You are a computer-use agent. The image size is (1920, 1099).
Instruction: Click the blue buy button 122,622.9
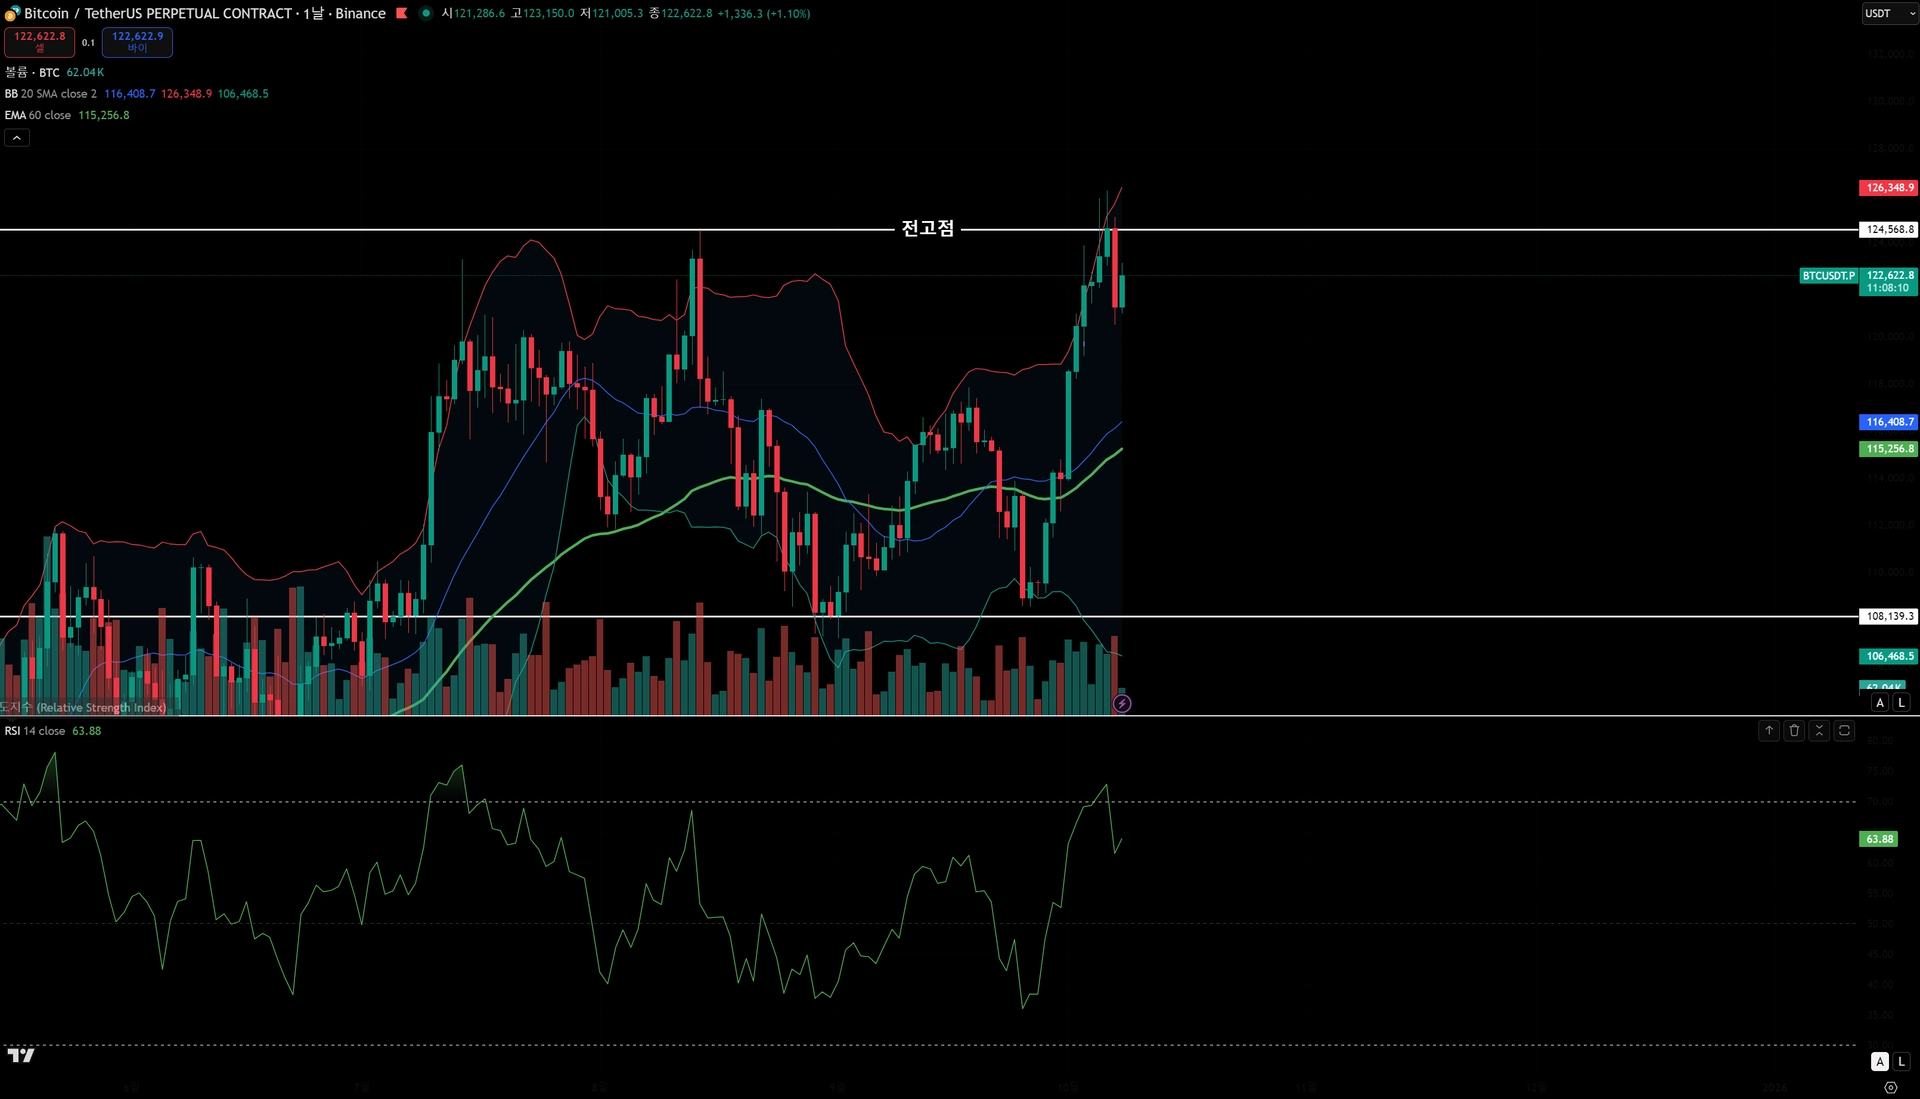click(137, 42)
